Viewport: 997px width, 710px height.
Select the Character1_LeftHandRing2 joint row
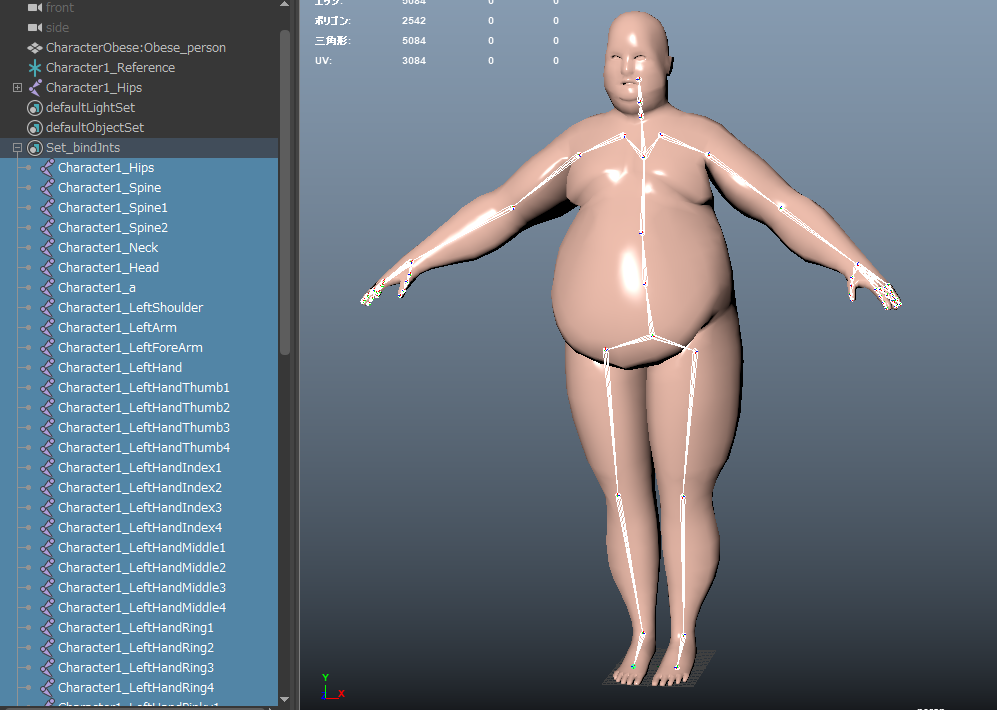tap(139, 648)
